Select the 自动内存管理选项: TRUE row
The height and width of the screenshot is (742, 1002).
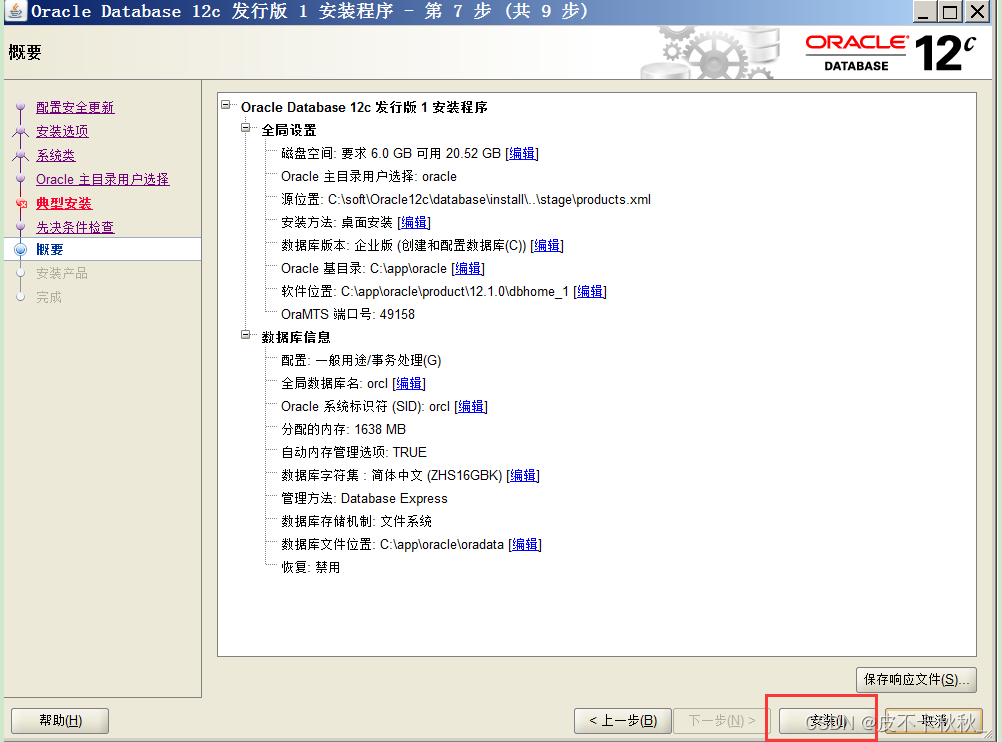[354, 452]
